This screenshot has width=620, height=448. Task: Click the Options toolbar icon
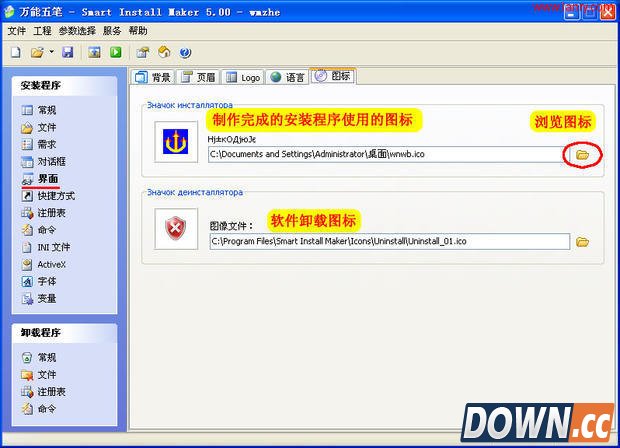(143, 52)
